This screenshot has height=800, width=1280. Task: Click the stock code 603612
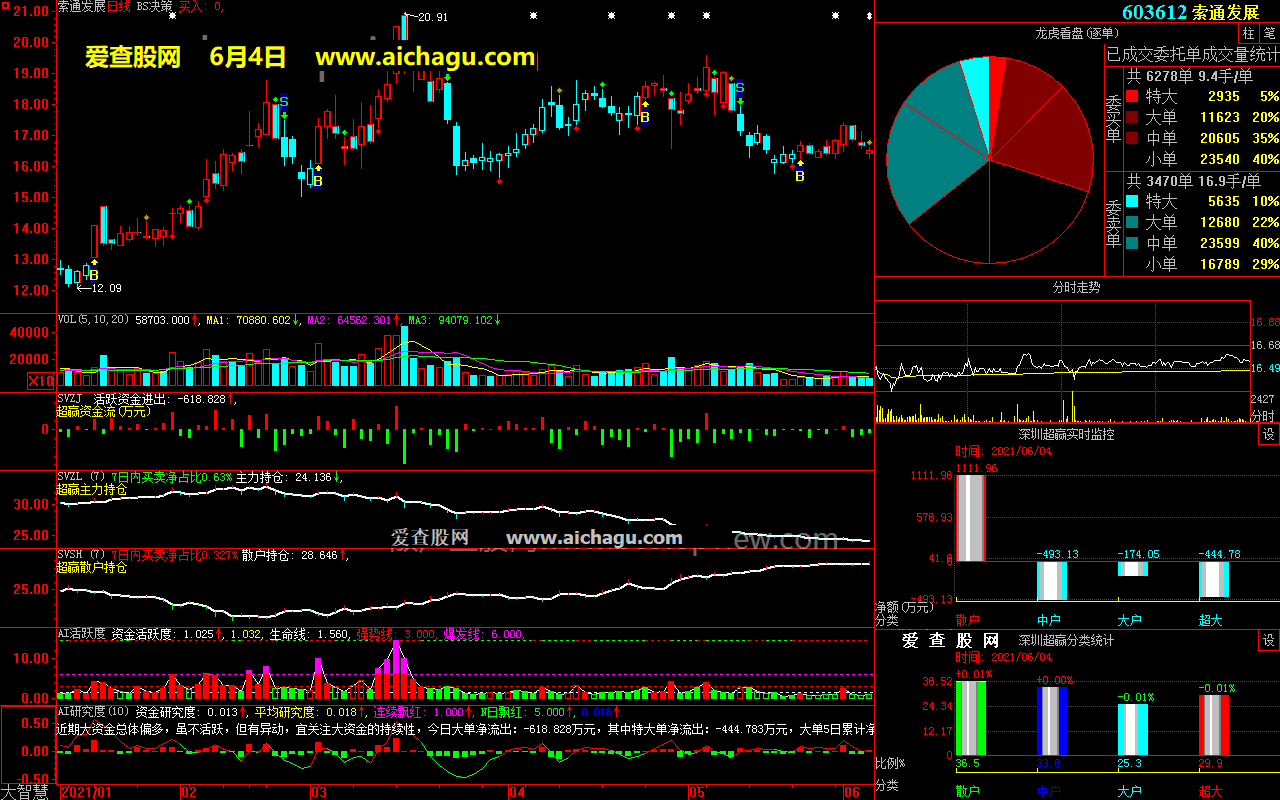pyautogui.click(x=1154, y=12)
